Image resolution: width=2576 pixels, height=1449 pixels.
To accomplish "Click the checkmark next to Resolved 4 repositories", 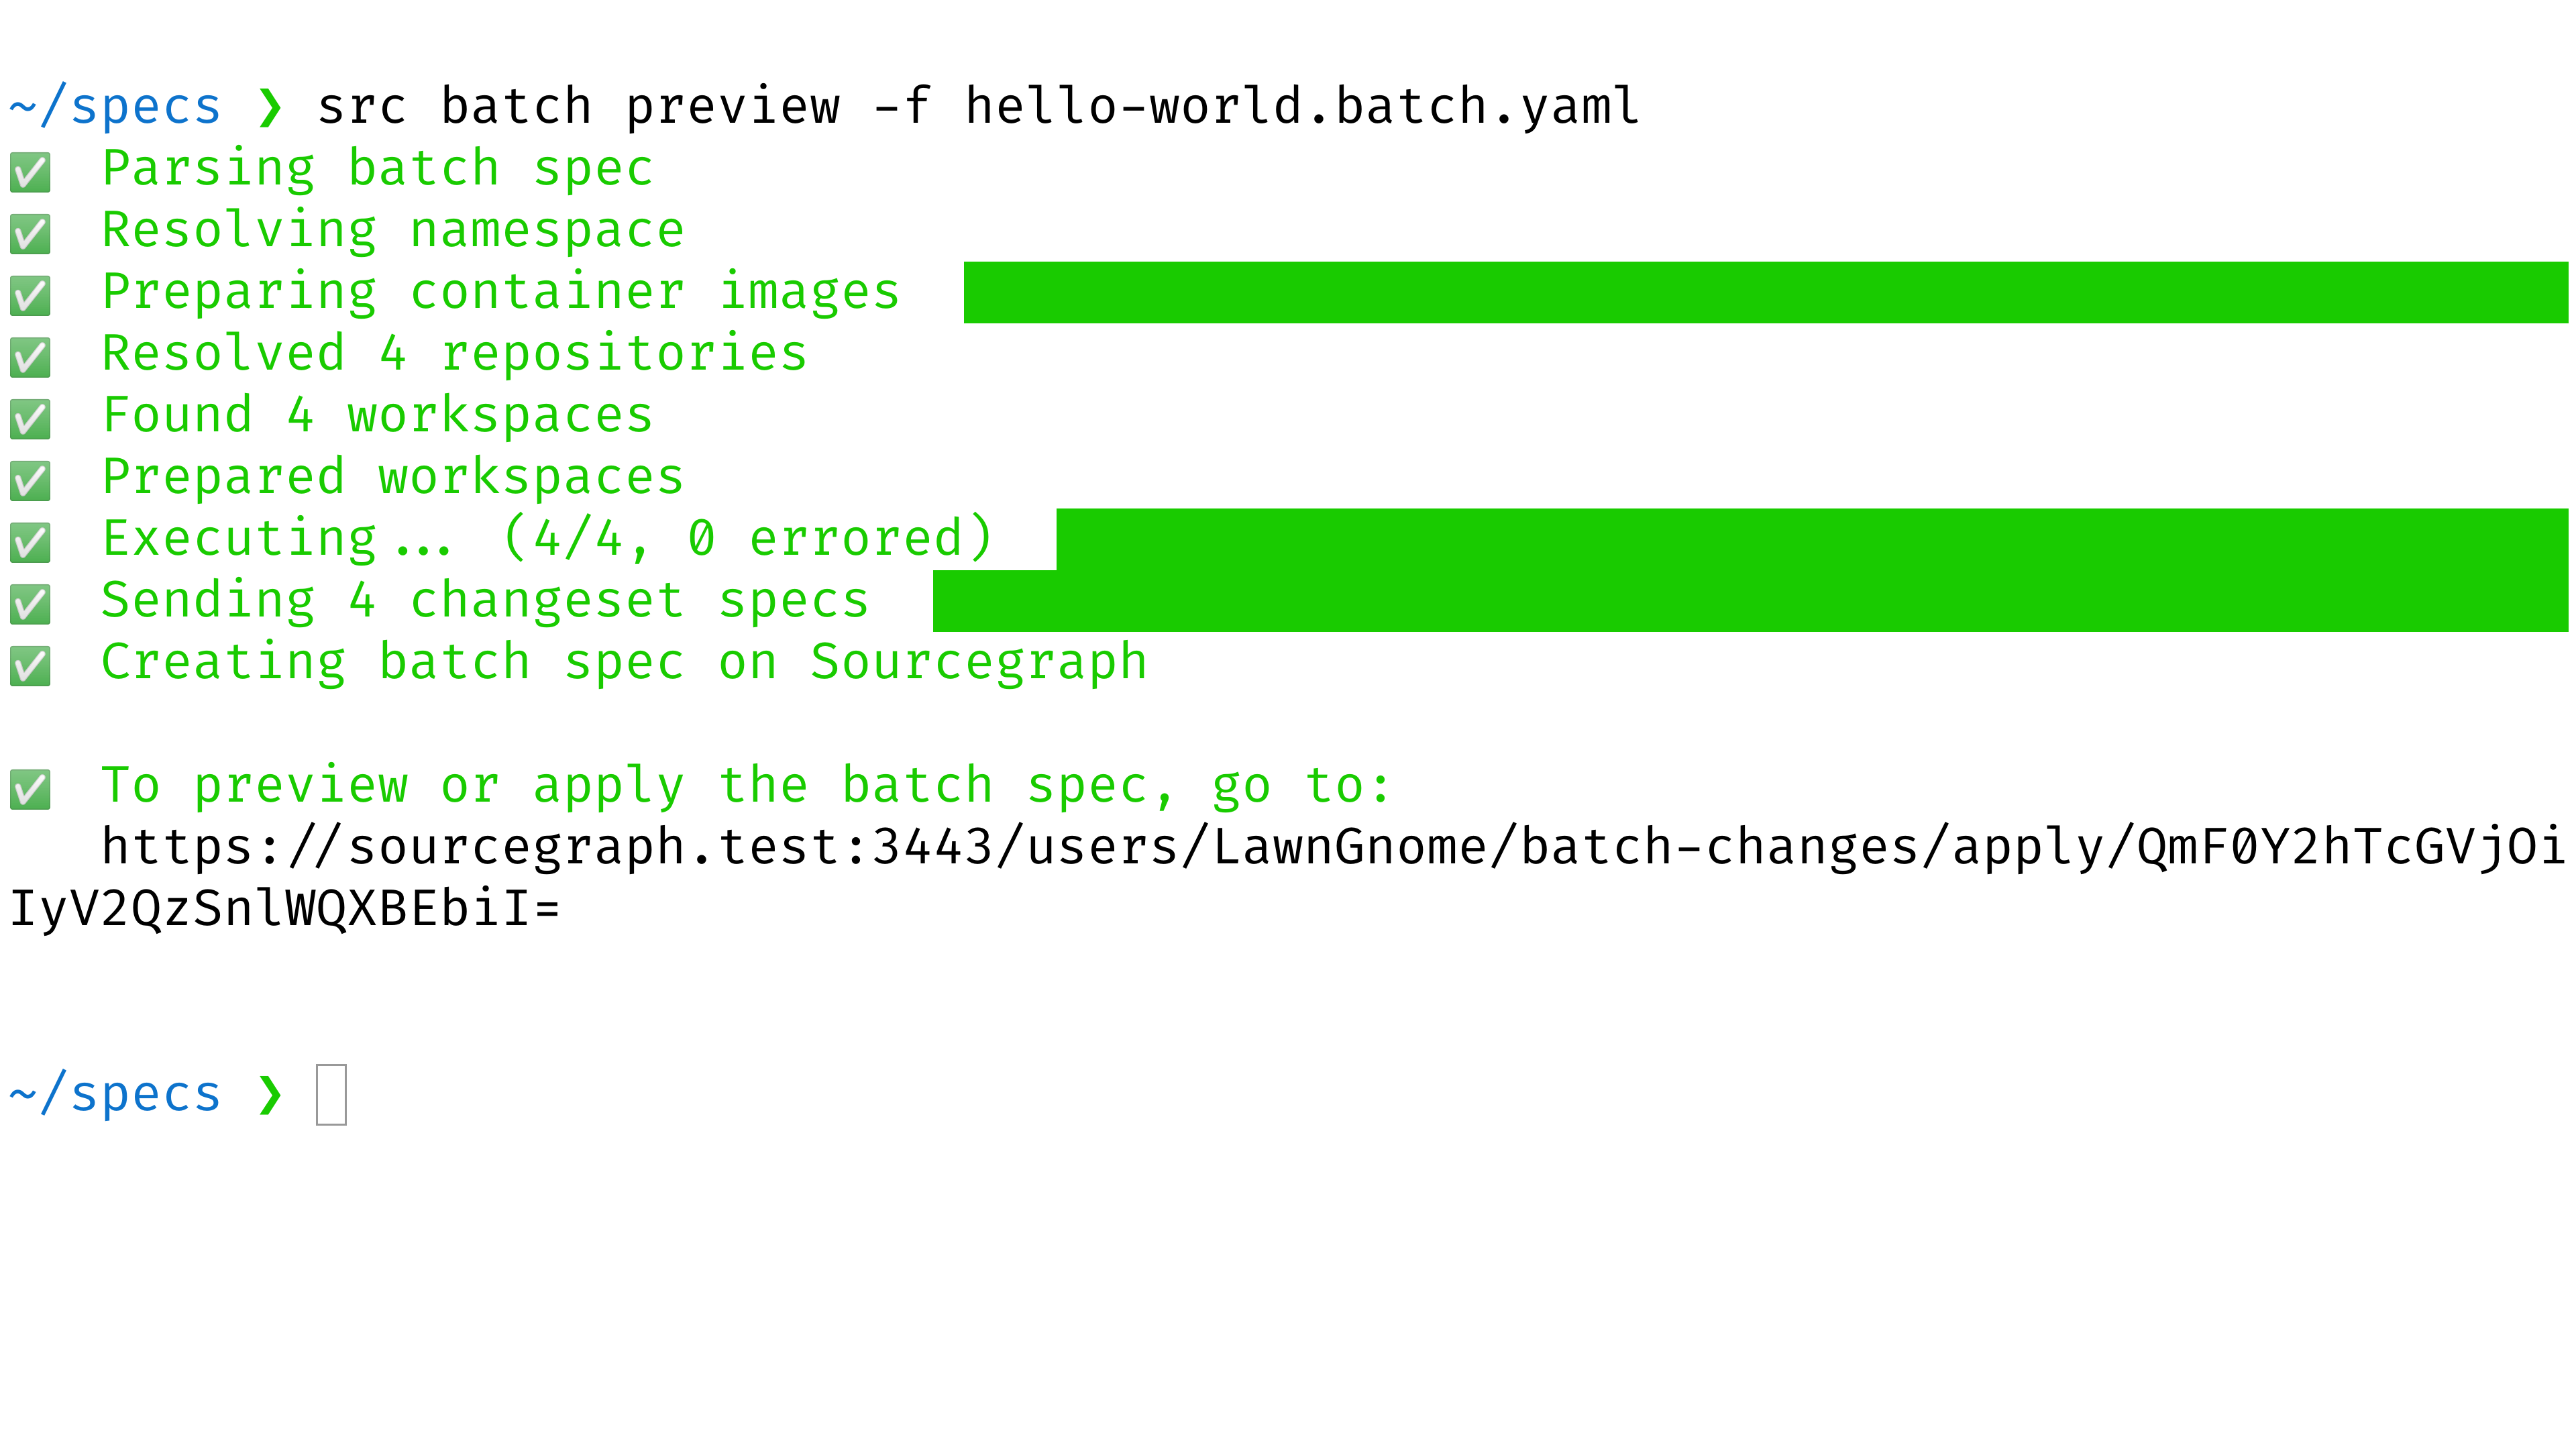I will point(30,357).
